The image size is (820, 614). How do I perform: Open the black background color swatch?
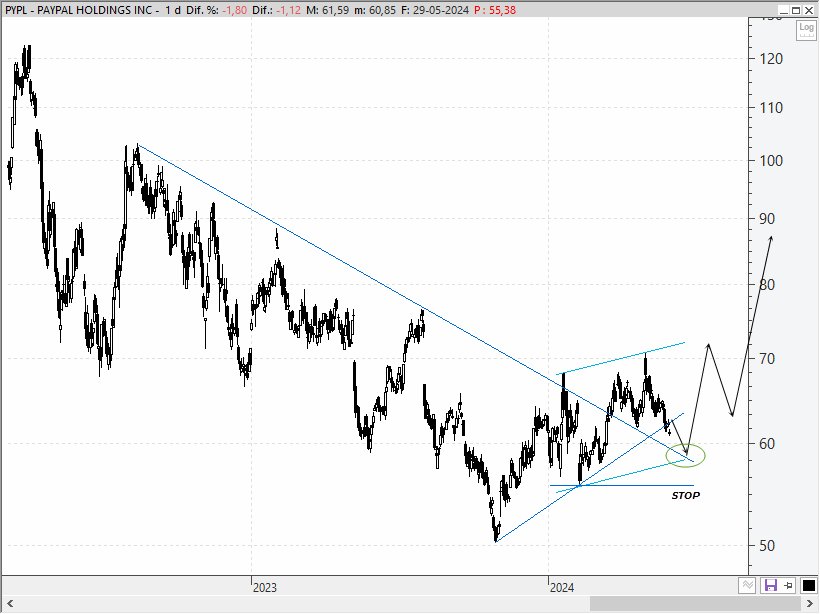click(x=808, y=585)
